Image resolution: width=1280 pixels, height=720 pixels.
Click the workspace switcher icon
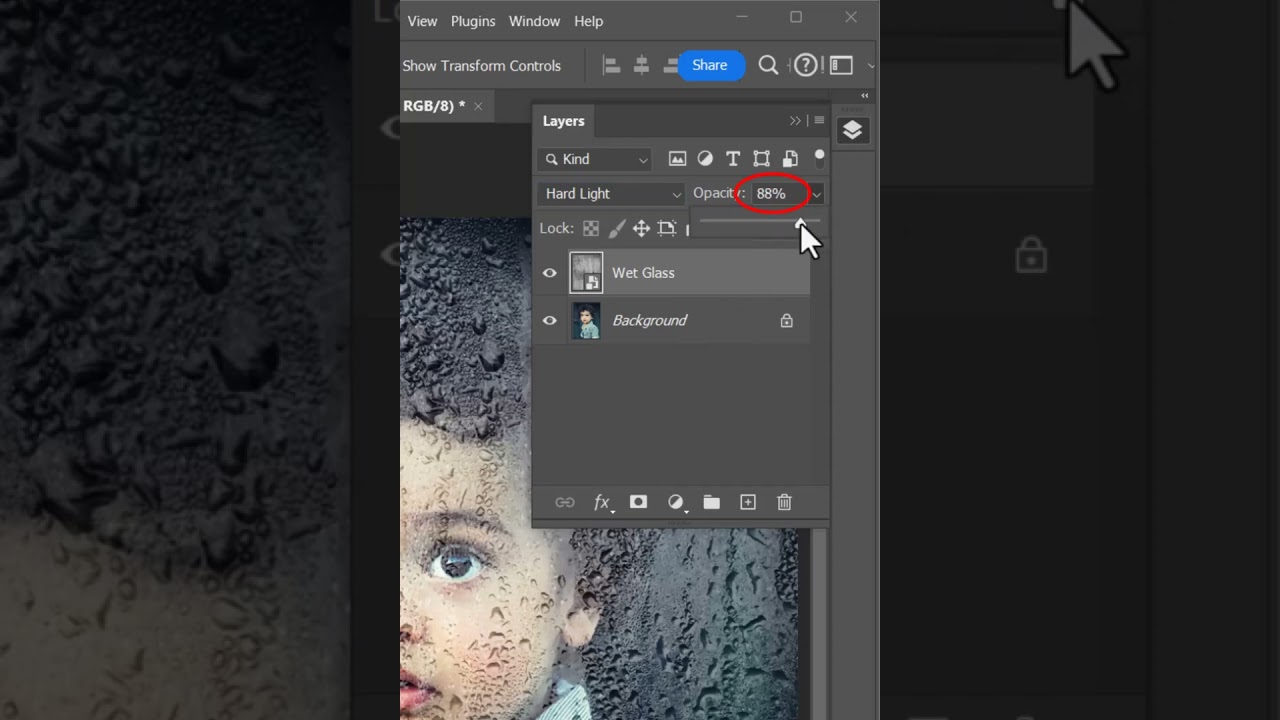pyautogui.click(x=841, y=65)
